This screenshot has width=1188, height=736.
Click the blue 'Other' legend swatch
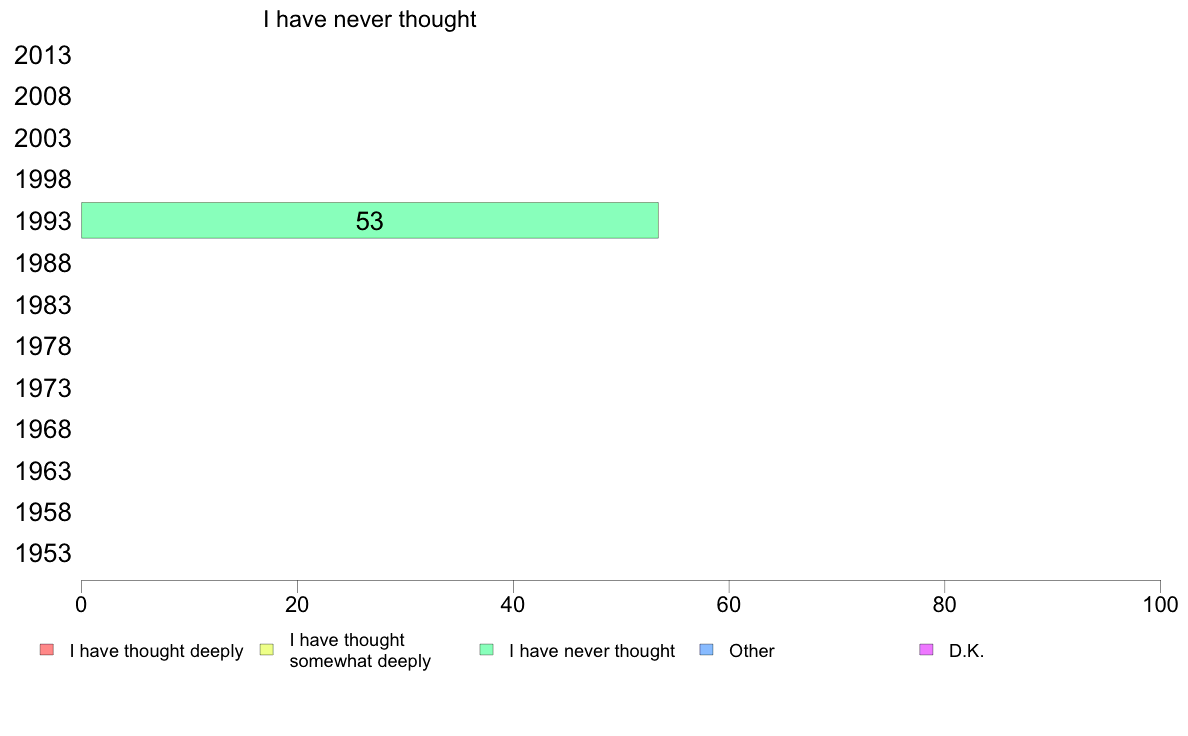pyautogui.click(x=706, y=650)
